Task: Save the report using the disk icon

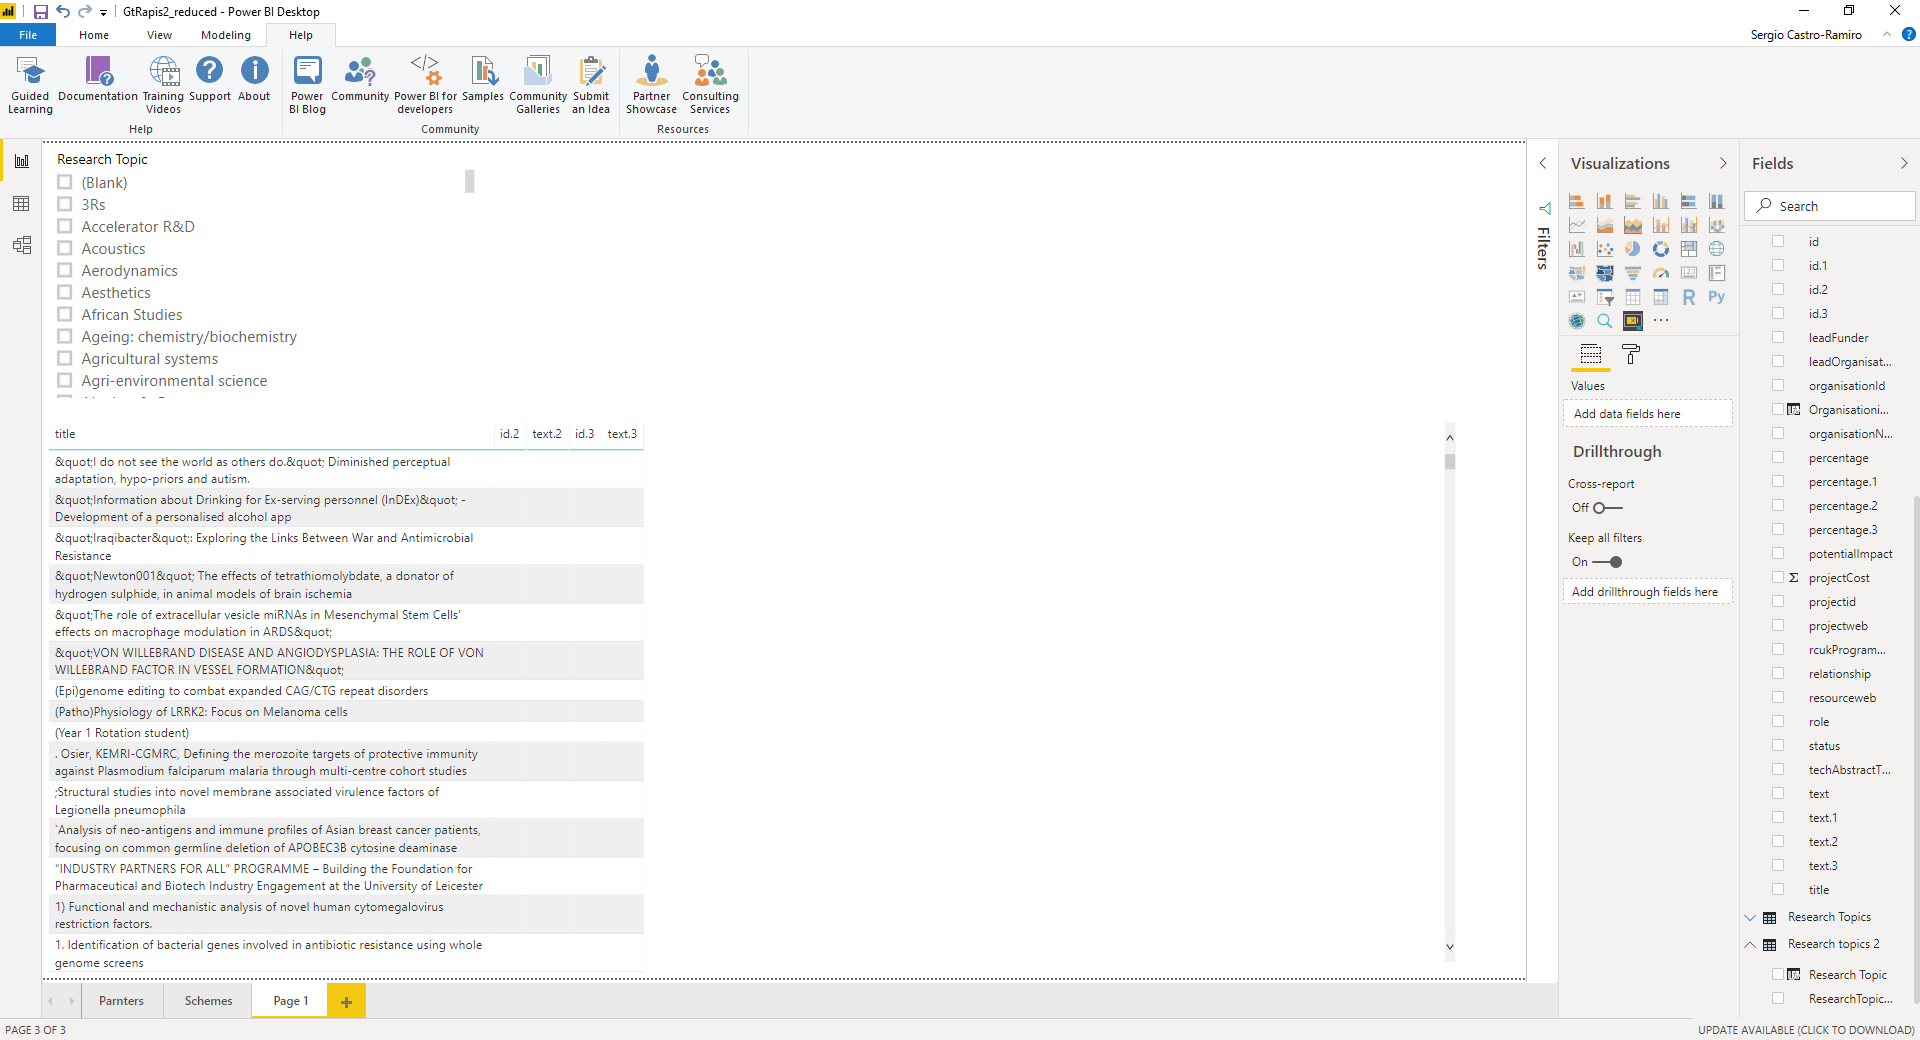Action: click(41, 12)
